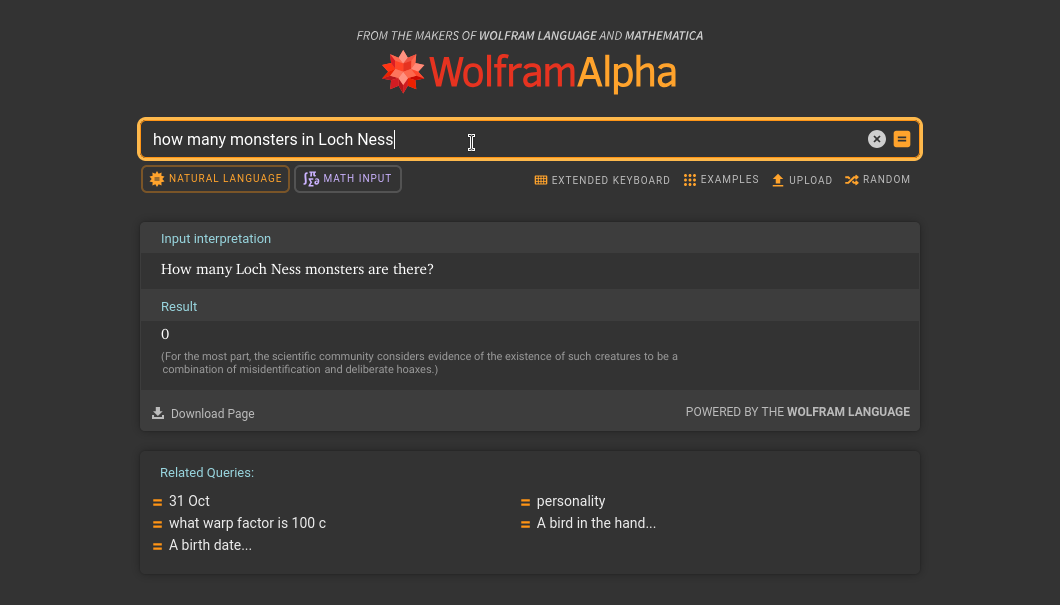
Task: Click equals icon beside 'personality'
Action: (x=525, y=502)
